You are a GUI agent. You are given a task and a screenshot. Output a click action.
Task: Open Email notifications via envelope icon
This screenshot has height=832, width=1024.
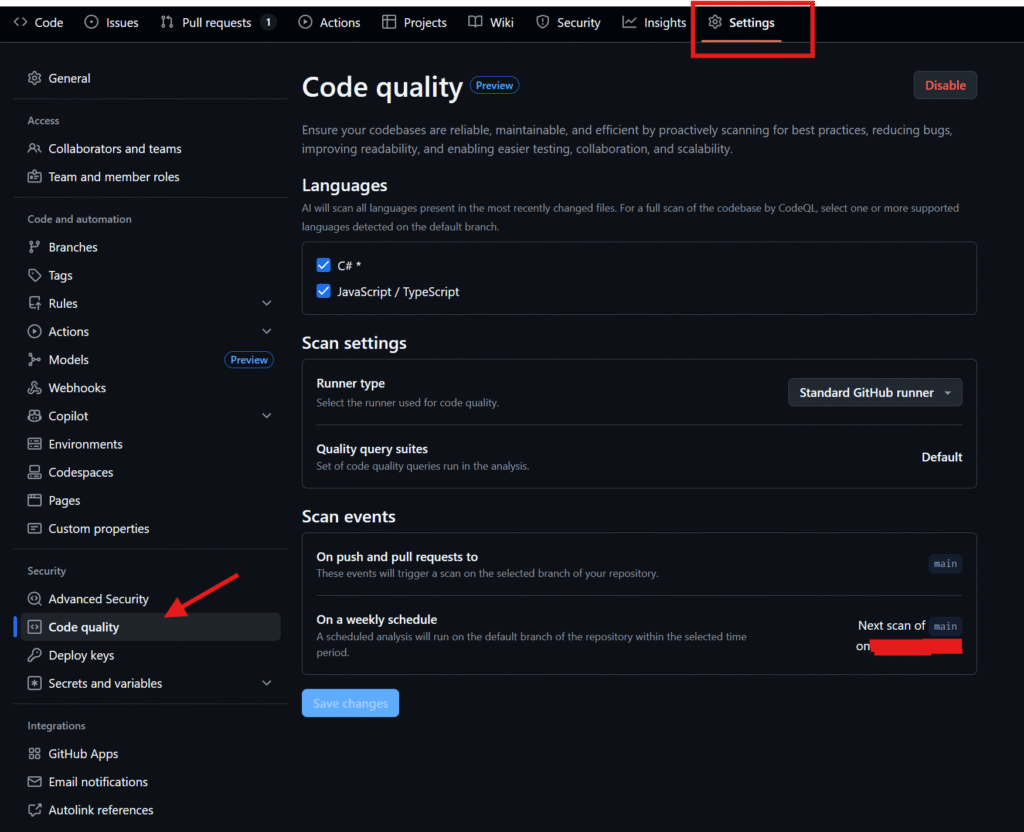(35, 782)
